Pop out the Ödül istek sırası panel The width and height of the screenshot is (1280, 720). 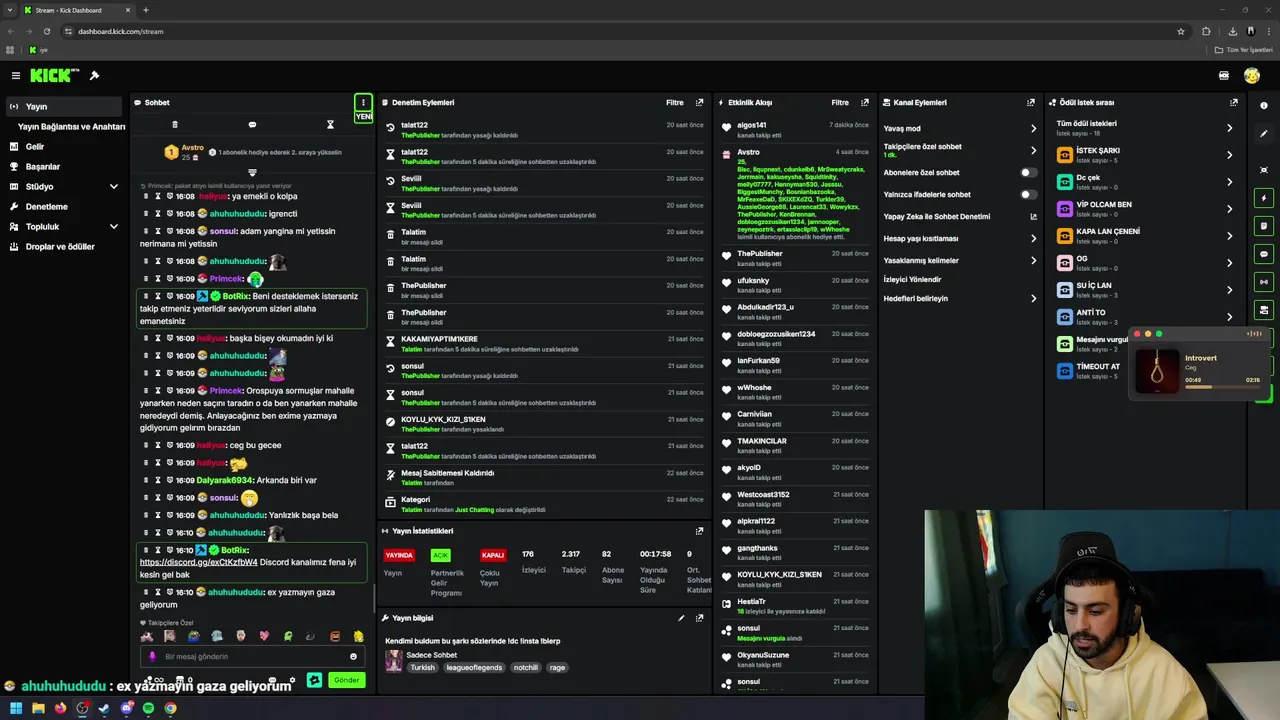(x=1234, y=102)
